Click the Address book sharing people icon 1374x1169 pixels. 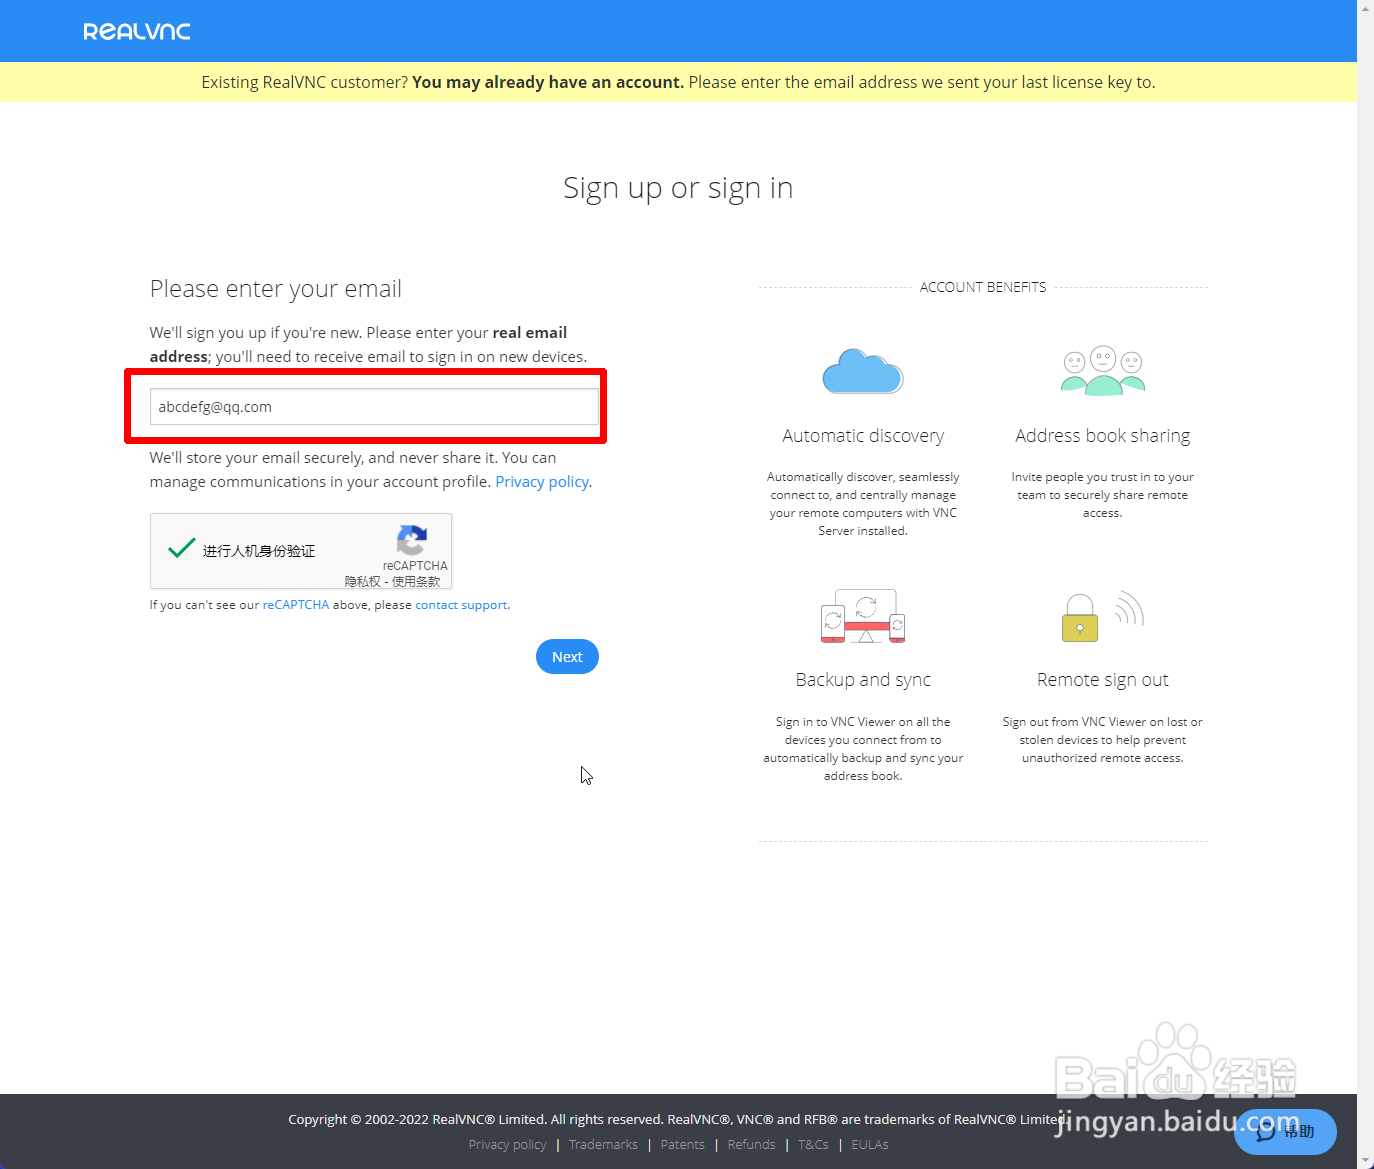pyautogui.click(x=1103, y=371)
